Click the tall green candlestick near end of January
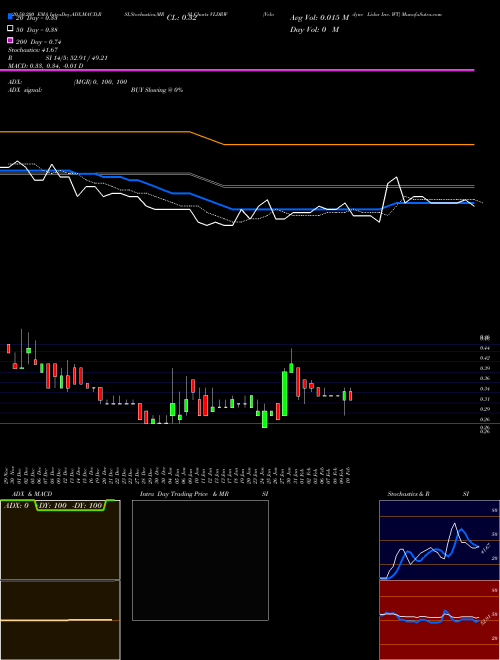This screenshot has width=500, height=660. [x=285, y=394]
